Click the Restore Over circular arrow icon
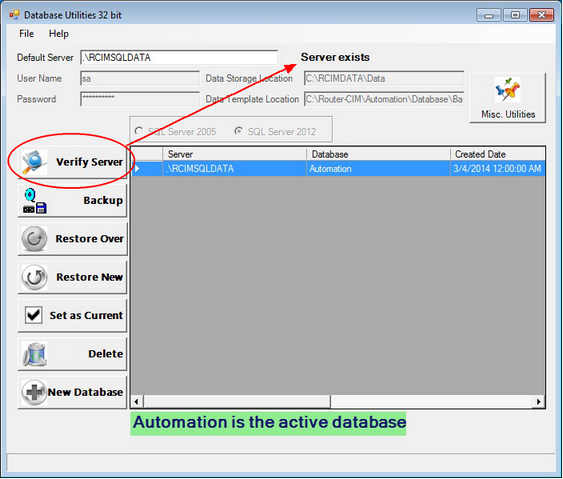The width and height of the screenshot is (563, 479). coord(34,239)
